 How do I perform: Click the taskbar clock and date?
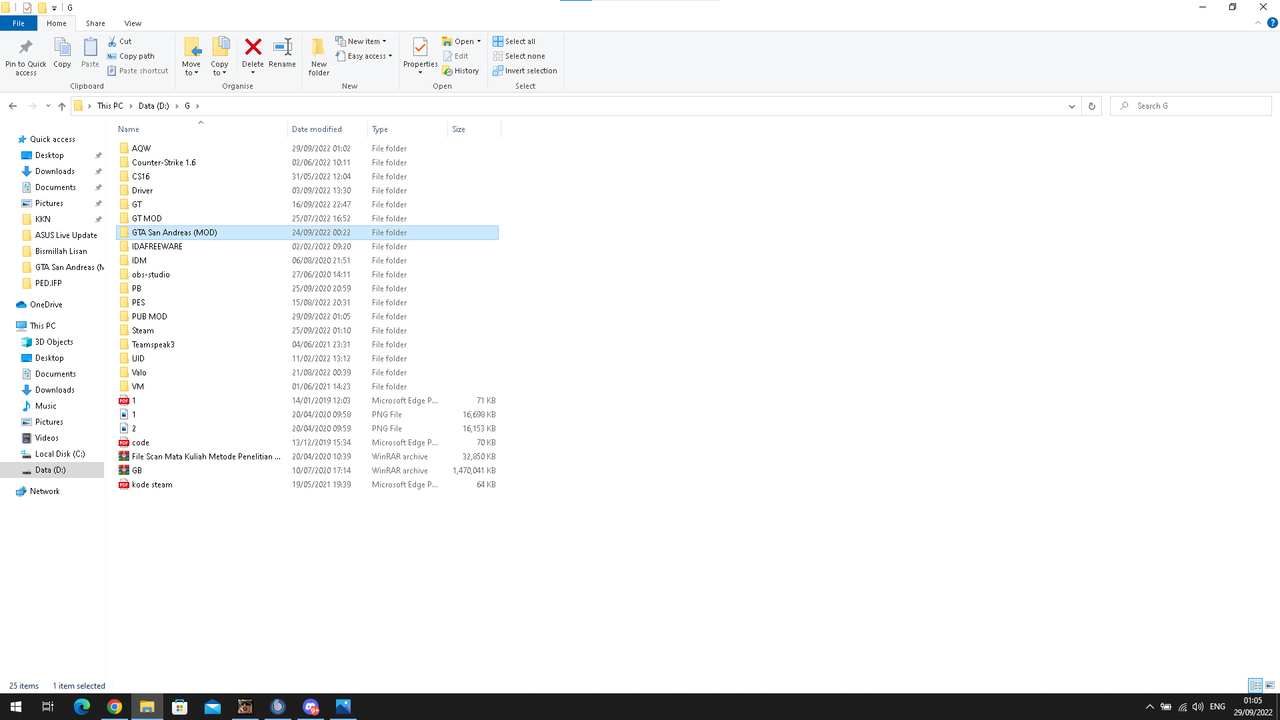coord(1253,706)
